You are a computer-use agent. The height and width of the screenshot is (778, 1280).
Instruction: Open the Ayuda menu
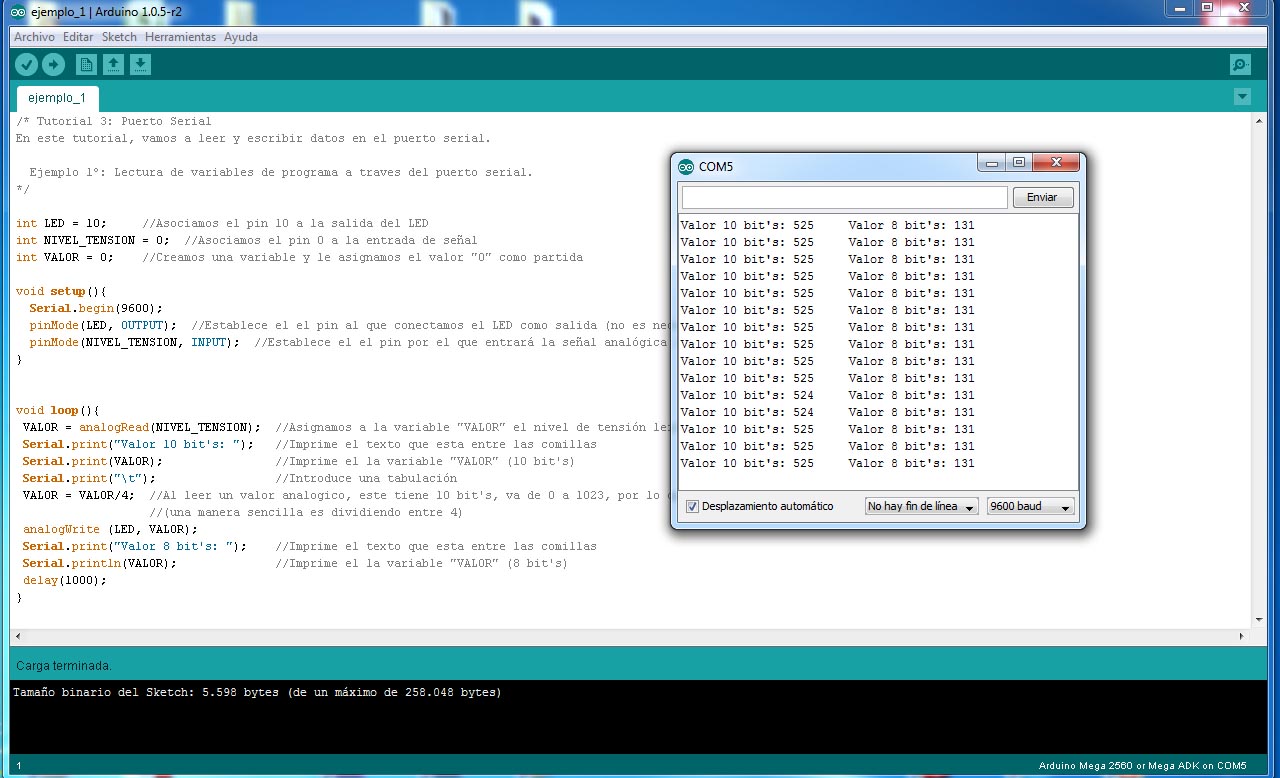[241, 37]
